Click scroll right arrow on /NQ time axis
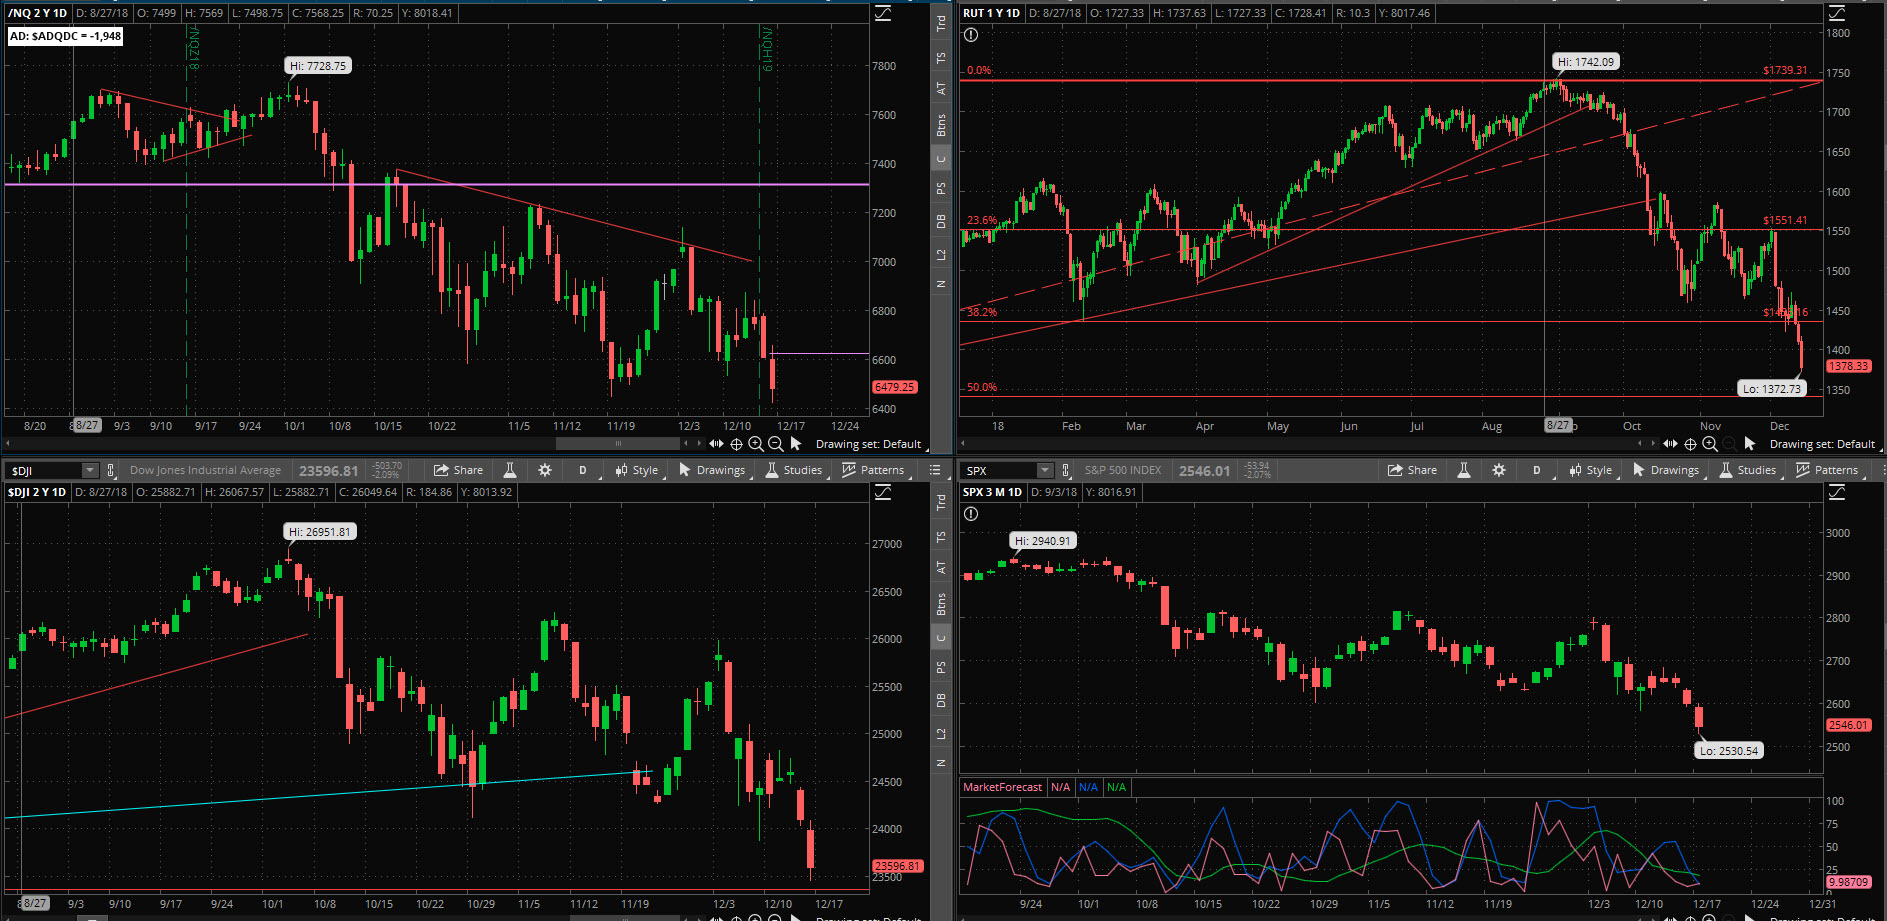Image resolution: width=1887 pixels, height=921 pixels. (x=698, y=443)
